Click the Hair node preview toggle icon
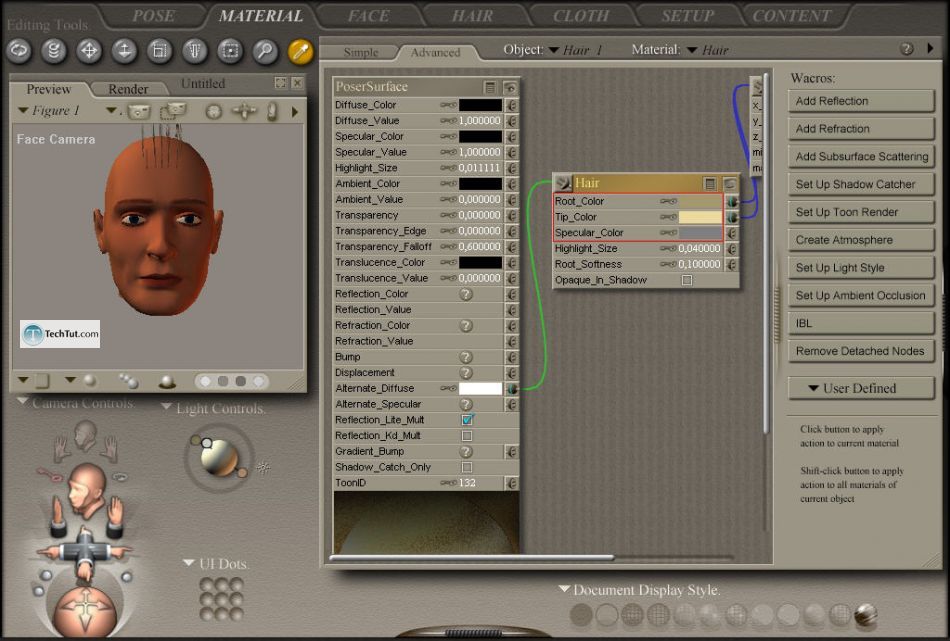The width and height of the screenshot is (950, 641). (x=729, y=183)
